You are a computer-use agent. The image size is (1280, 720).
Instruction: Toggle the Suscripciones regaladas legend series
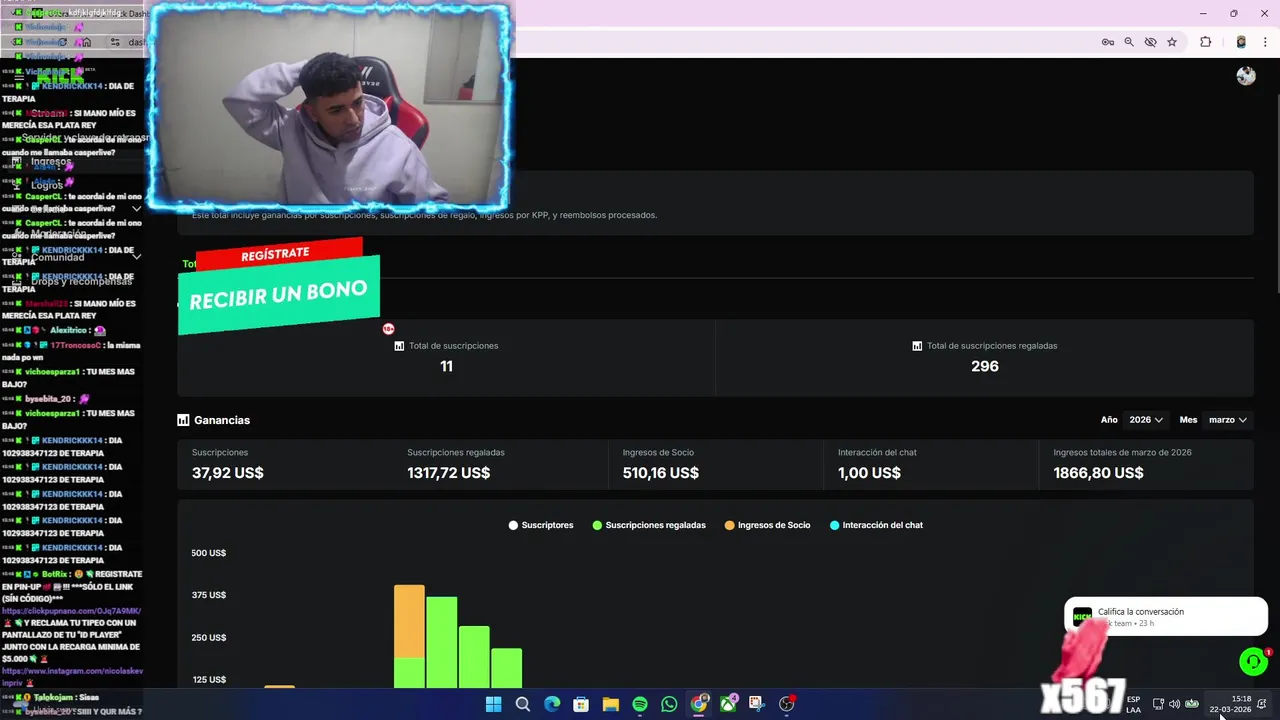(649, 525)
